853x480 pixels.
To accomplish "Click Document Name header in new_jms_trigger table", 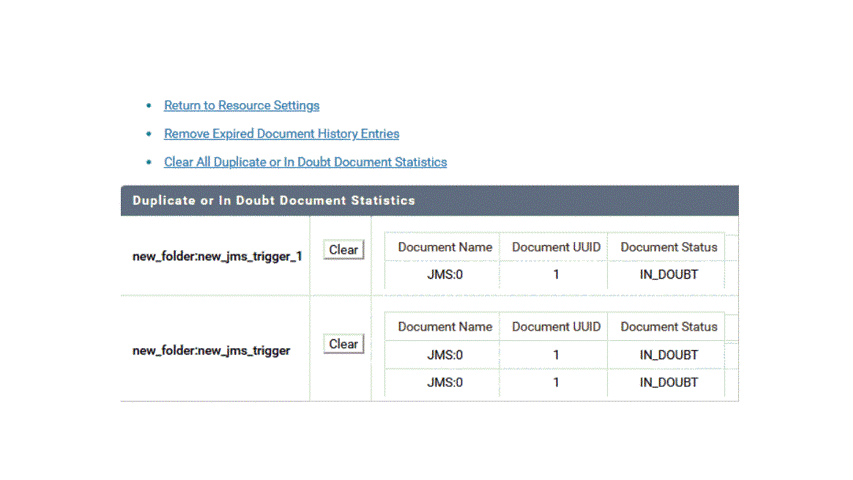I will [x=445, y=327].
